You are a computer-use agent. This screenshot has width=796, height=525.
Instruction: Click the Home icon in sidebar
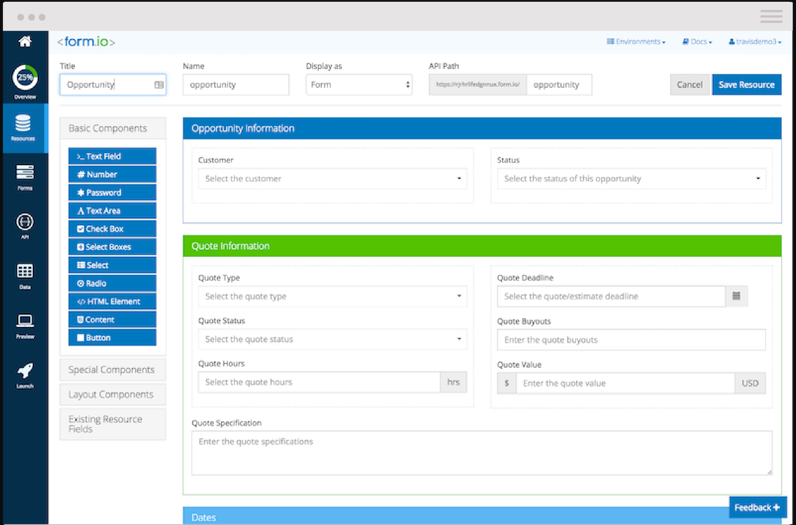tap(24, 42)
